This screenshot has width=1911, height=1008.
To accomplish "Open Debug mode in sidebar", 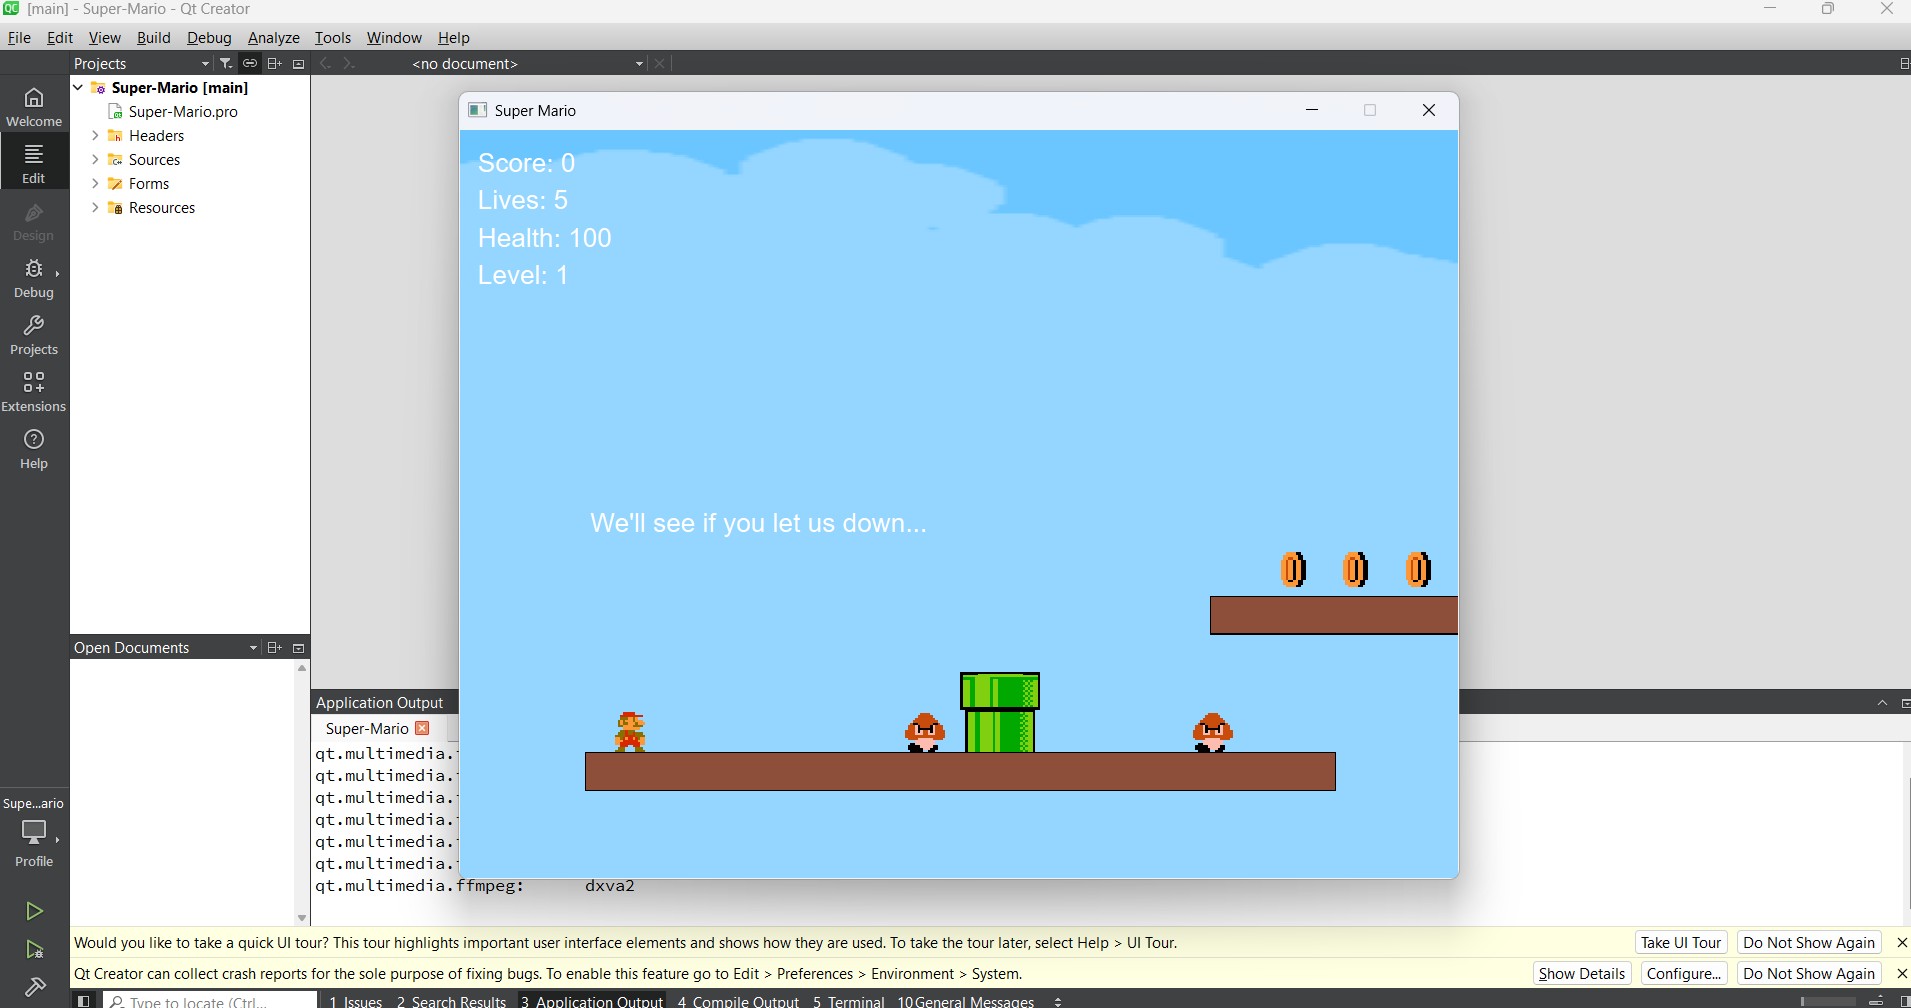I will coord(34,278).
